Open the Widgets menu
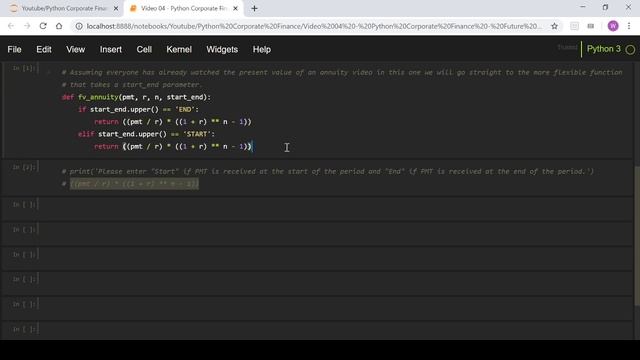This screenshot has height=360, width=640. click(222, 49)
